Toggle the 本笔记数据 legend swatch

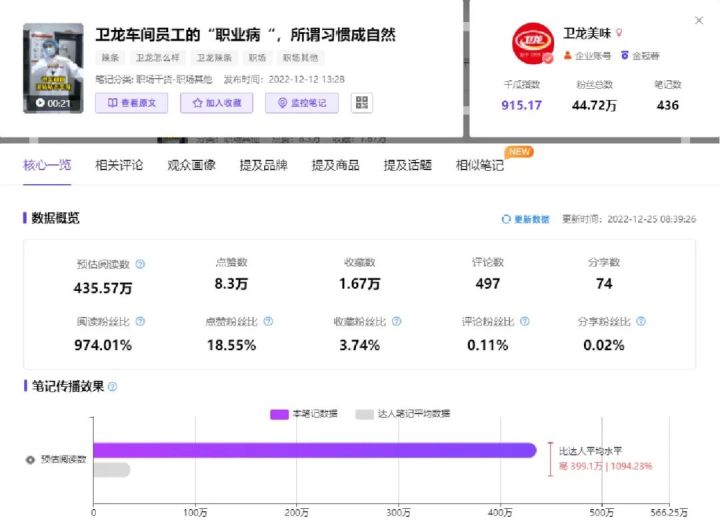pyautogui.click(x=279, y=414)
